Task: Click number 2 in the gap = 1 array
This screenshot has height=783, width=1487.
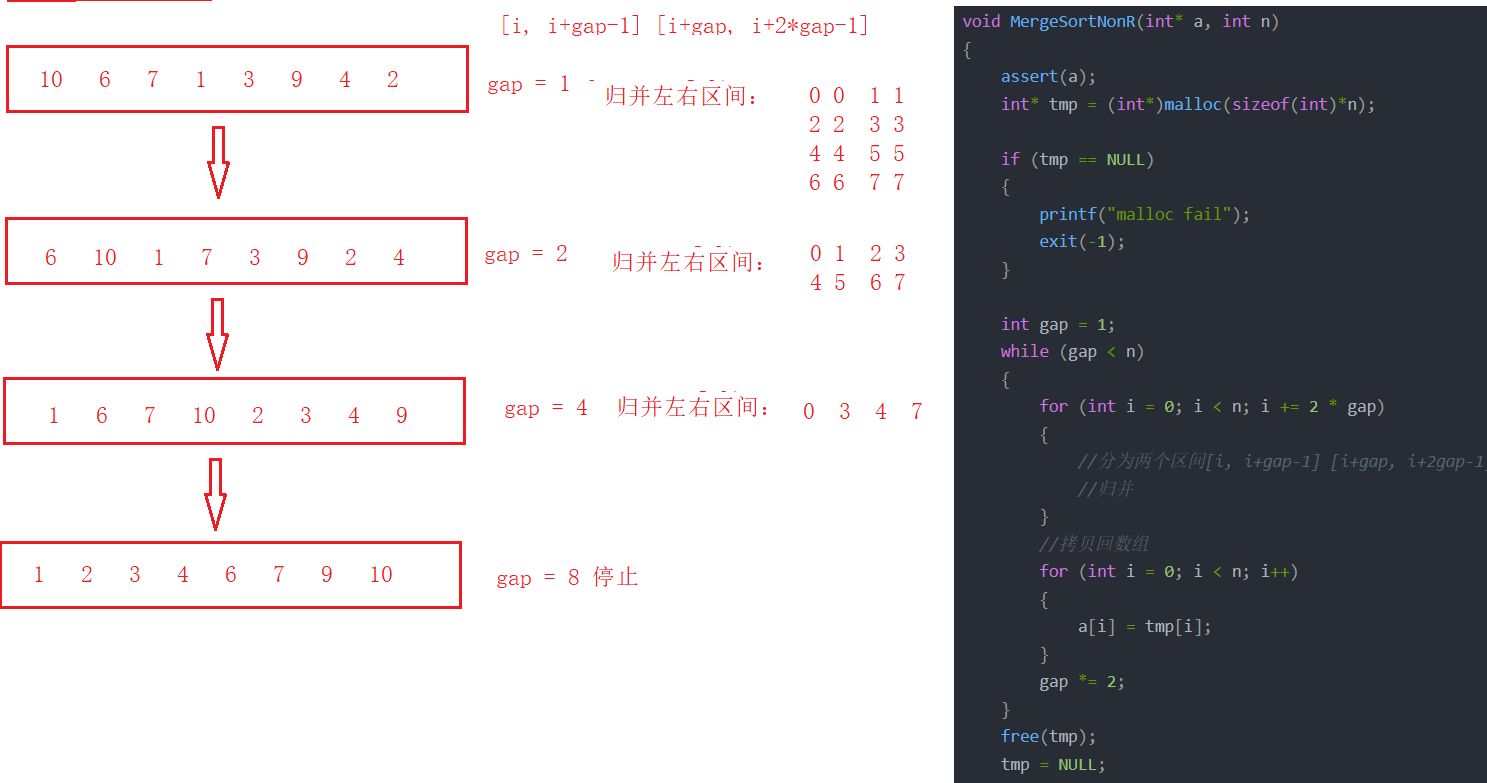Action: click(393, 80)
